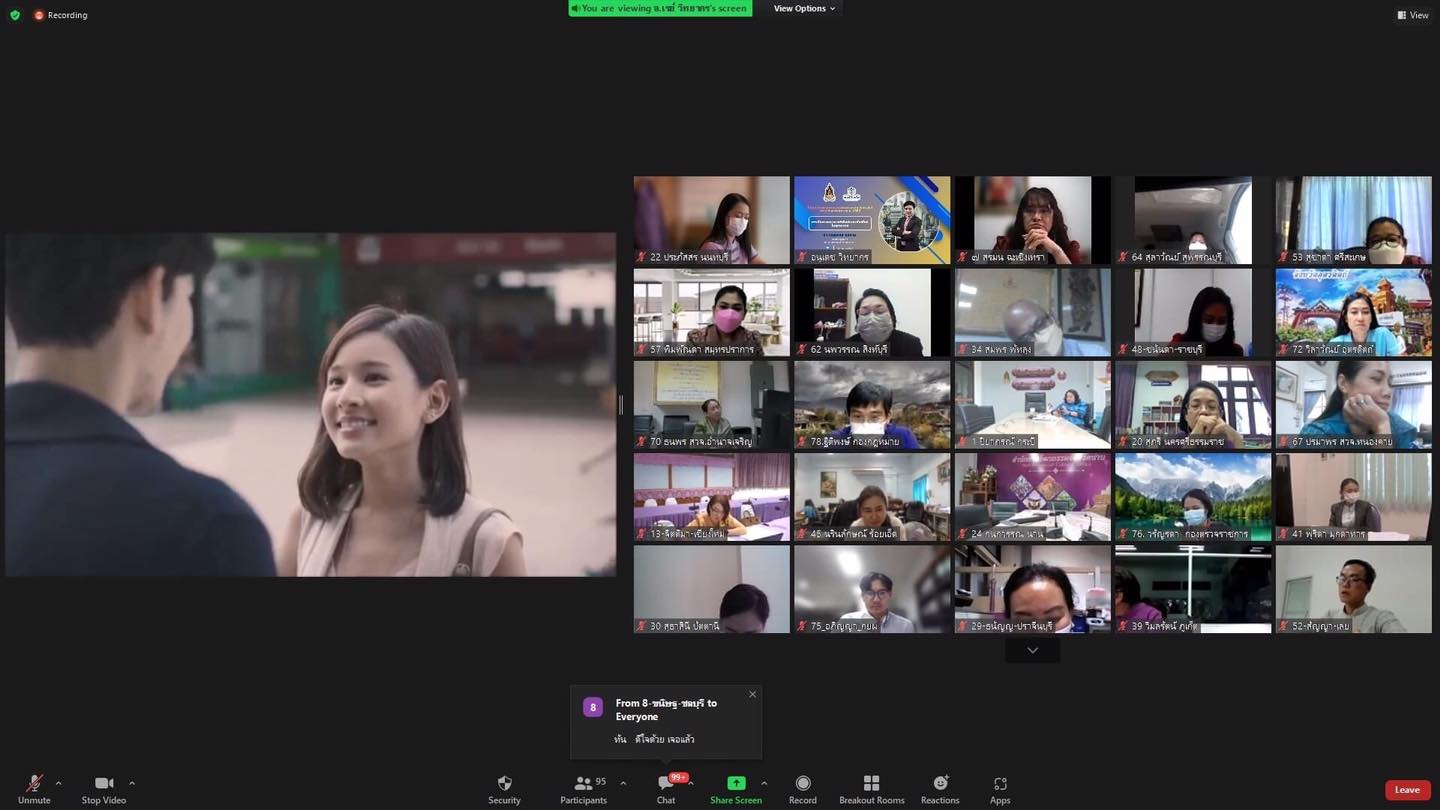Click muted mic icon on participant 78

tap(802, 441)
